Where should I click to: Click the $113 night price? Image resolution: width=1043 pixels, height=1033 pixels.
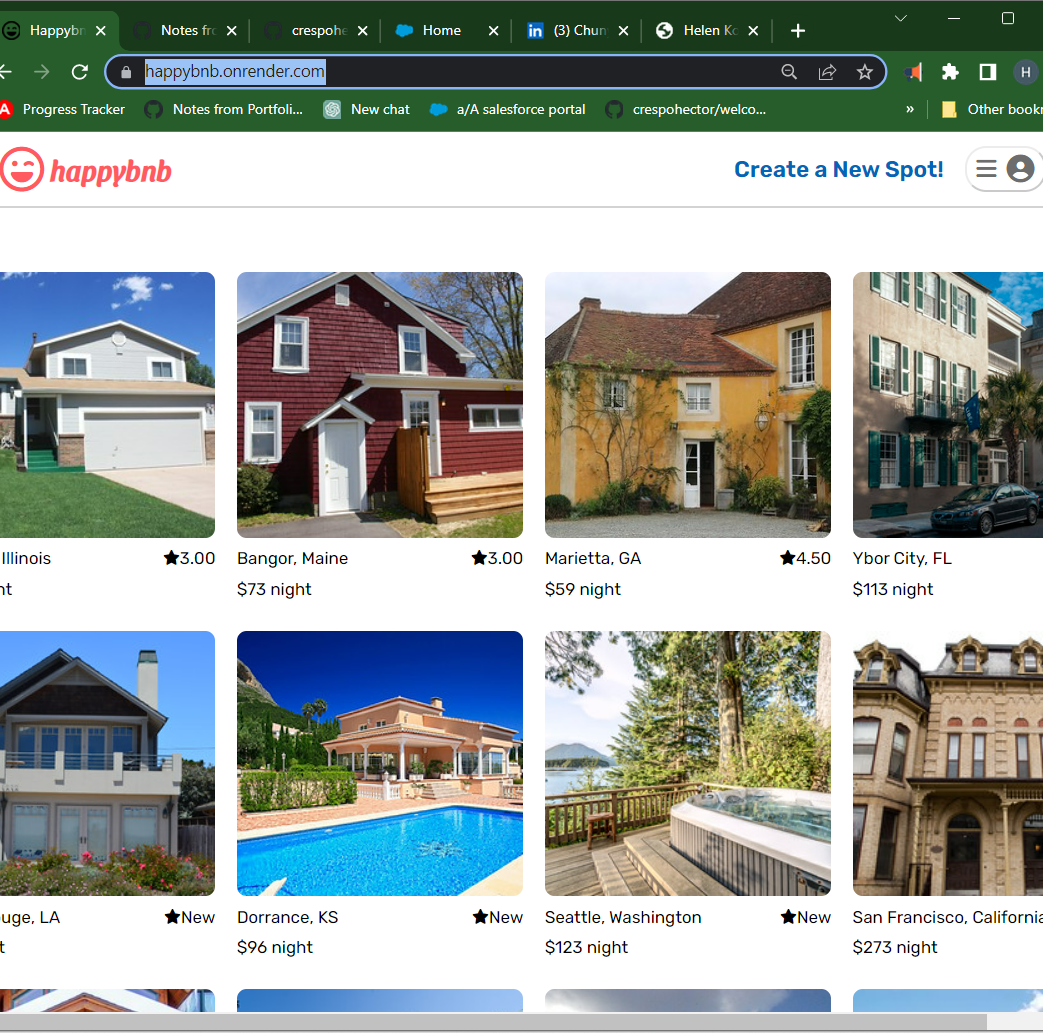click(x=893, y=589)
